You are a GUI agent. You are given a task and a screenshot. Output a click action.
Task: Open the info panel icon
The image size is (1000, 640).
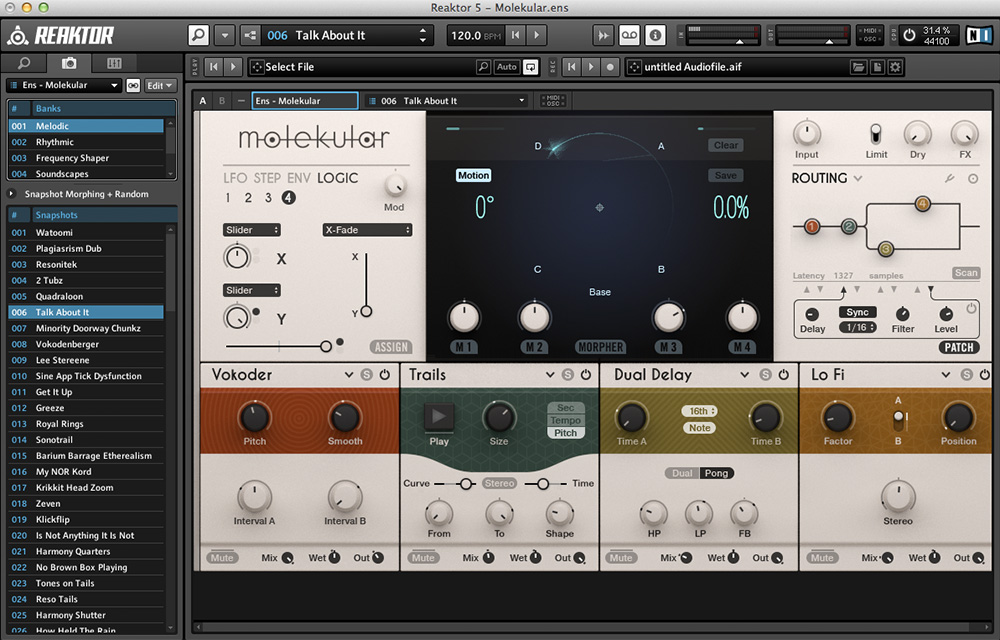(656, 35)
